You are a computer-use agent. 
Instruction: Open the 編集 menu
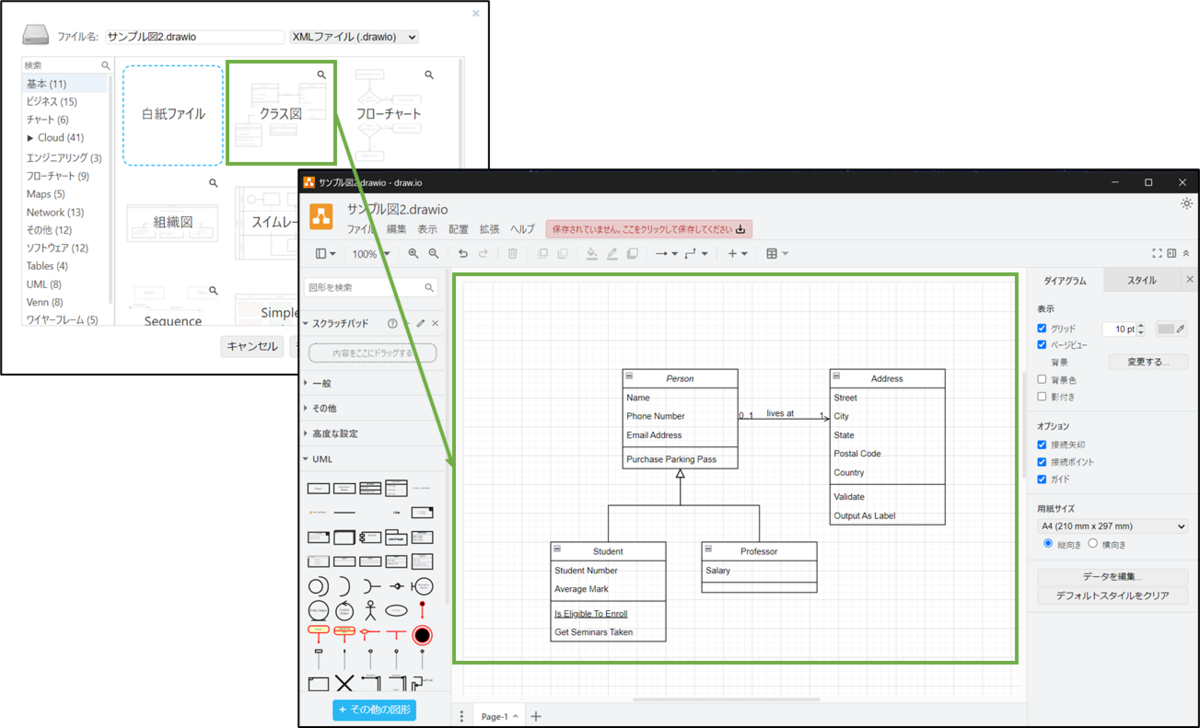[397, 229]
